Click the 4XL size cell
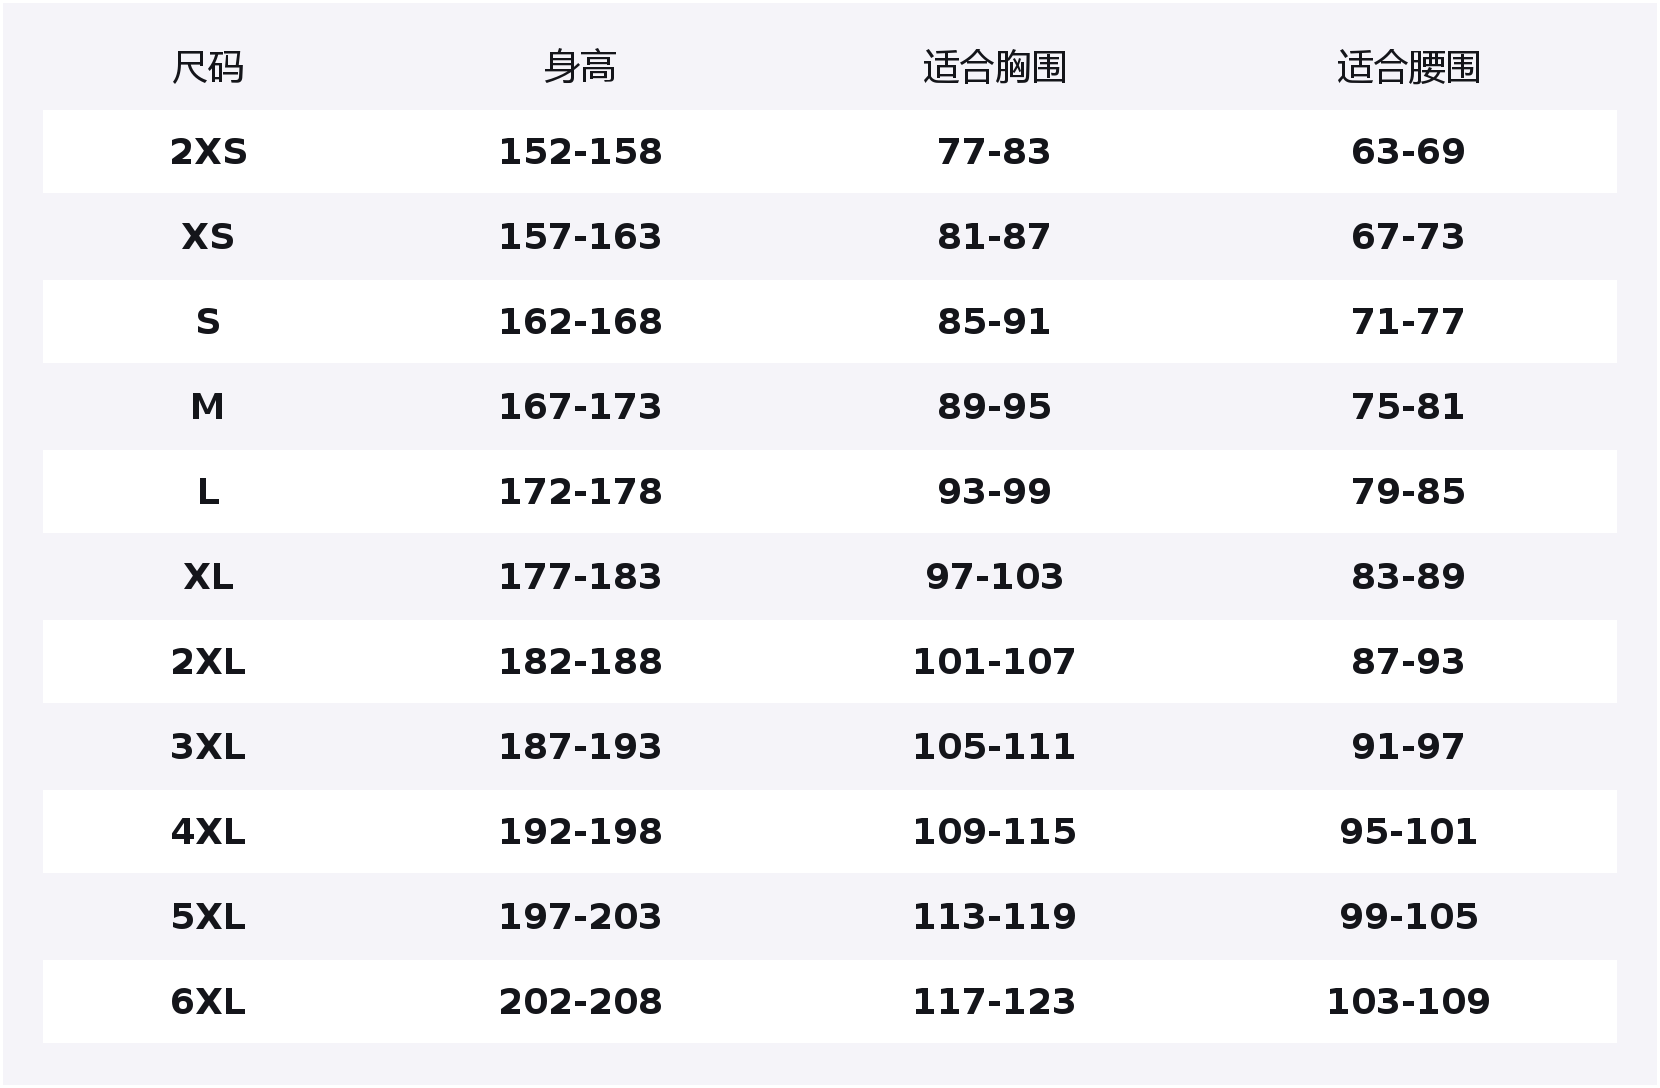Viewport: 1660px width, 1088px height. [x=208, y=832]
